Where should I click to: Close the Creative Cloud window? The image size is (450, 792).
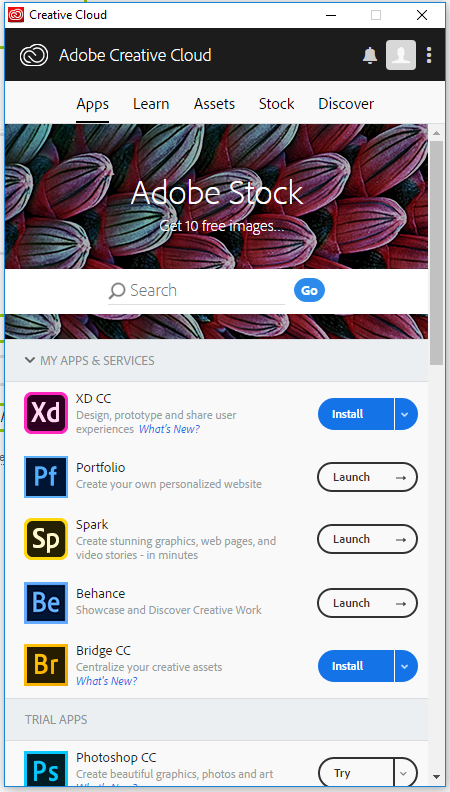(422, 15)
